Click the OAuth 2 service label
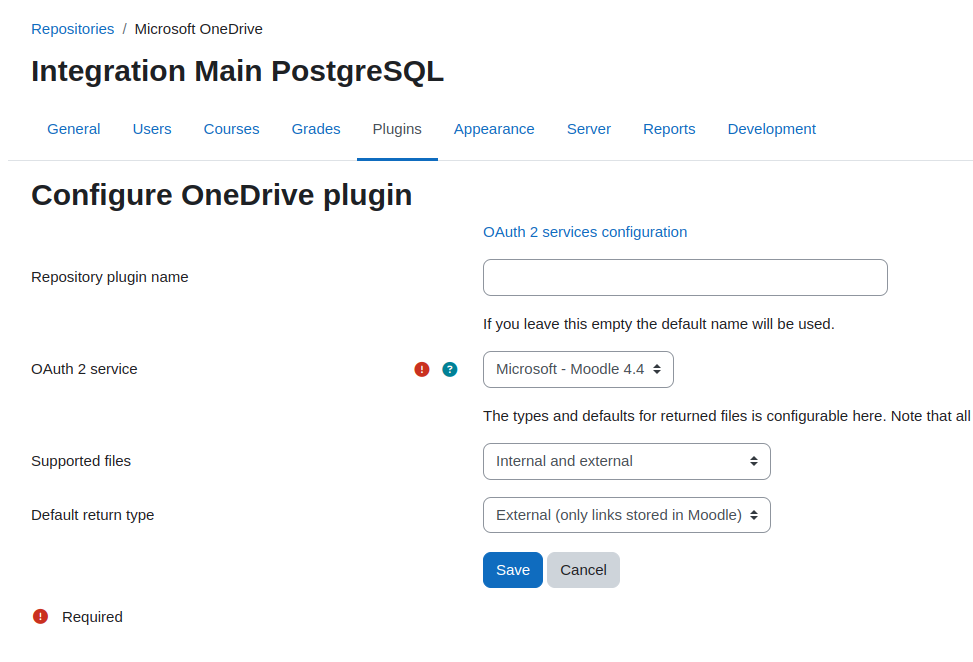Viewport: 973px width, 662px height. point(84,369)
